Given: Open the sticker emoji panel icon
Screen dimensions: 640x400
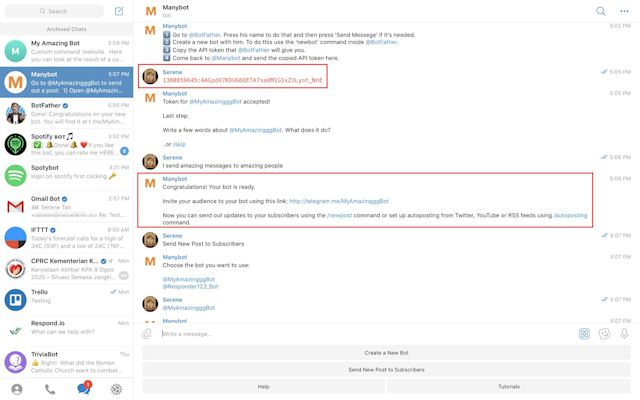Looking at the screenshot, I should (604, 334).
